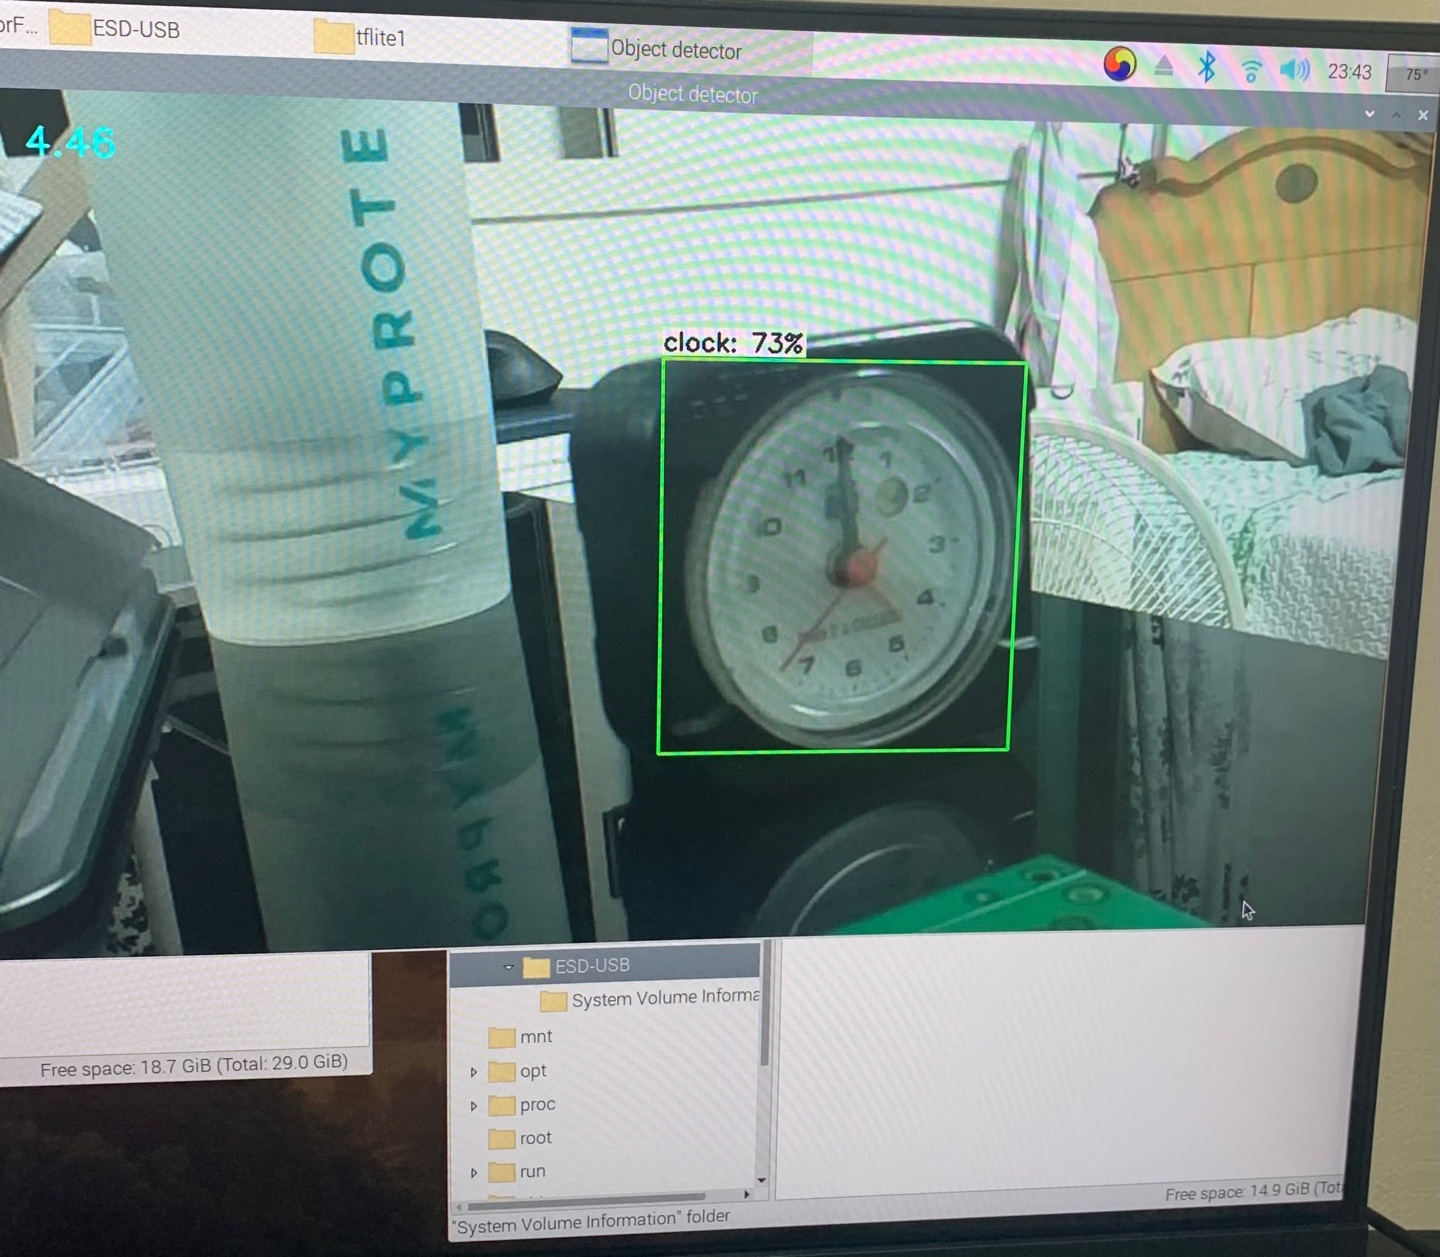Click the 75° temperature monitor
The image size is (1440, 1257).
(x=1414, y=74)
